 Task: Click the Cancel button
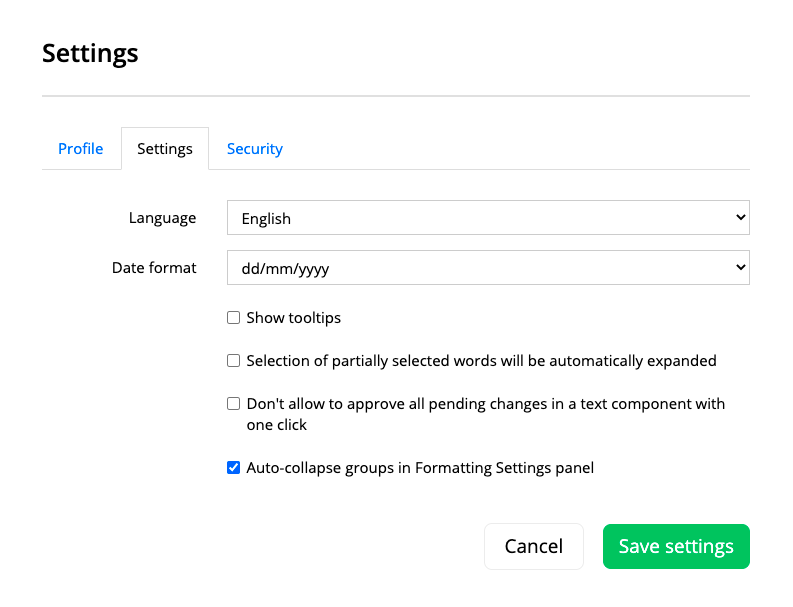(x=534, y=546)
